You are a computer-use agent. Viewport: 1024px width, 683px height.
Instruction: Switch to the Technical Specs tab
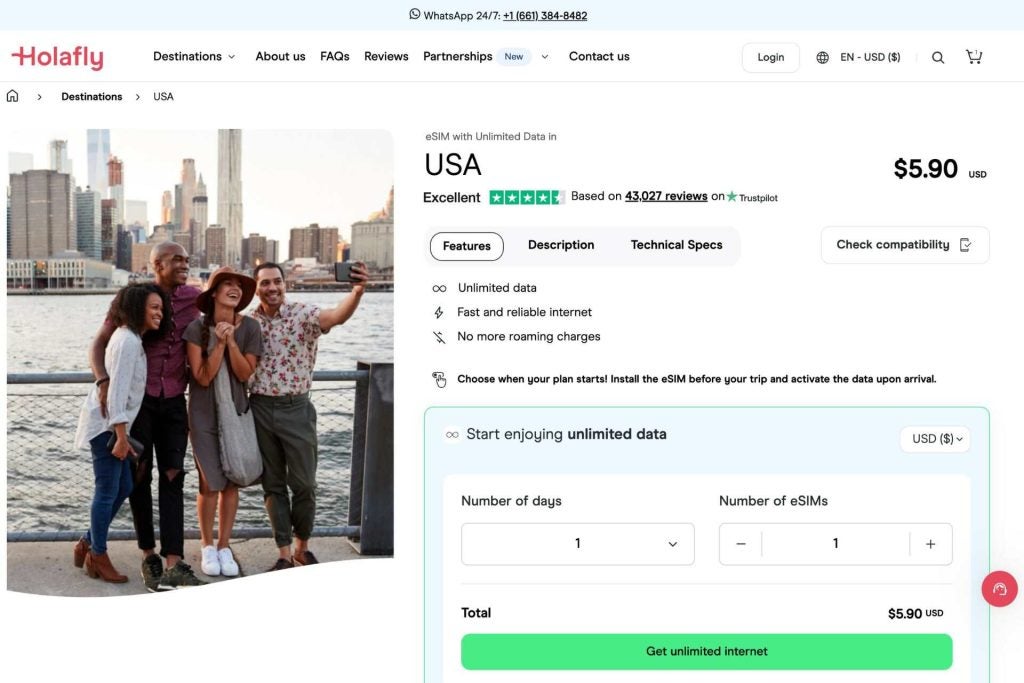point(676,245)
